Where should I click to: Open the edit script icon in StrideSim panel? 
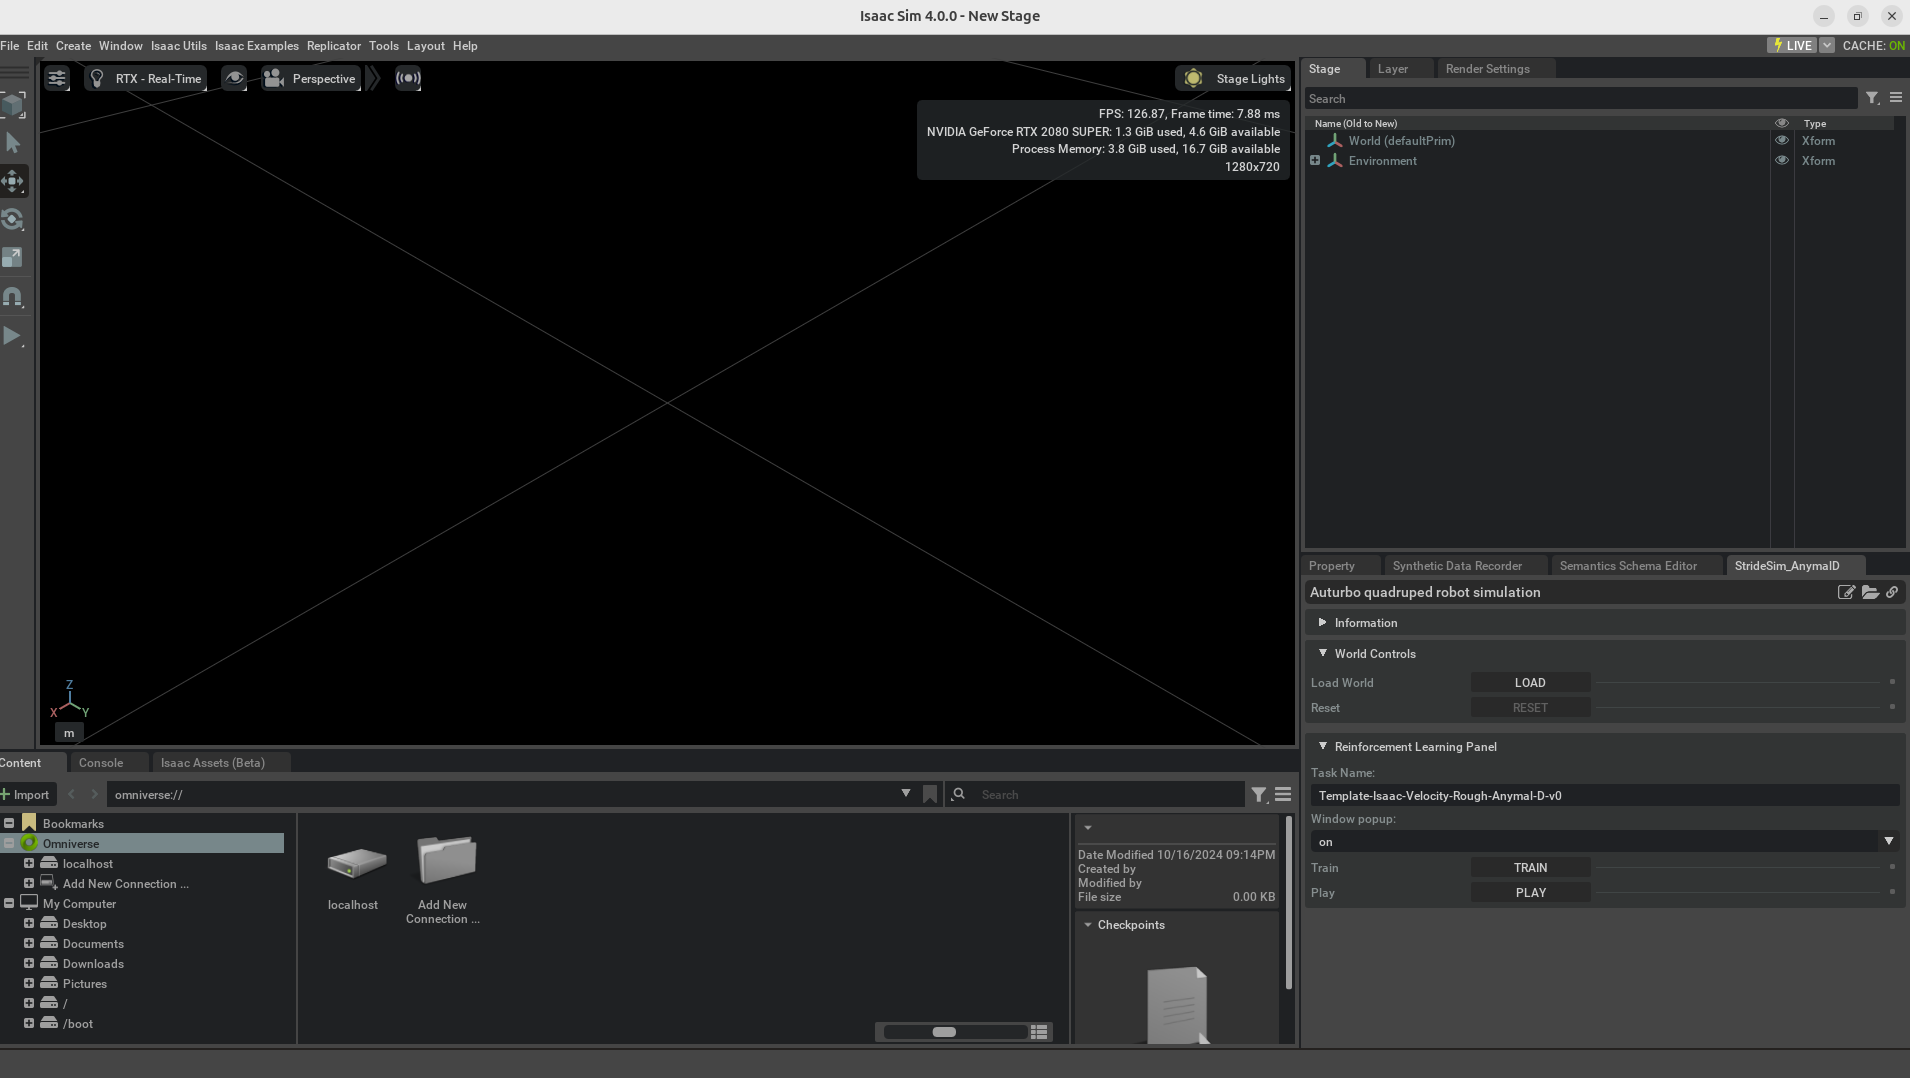click(1846, 592)
